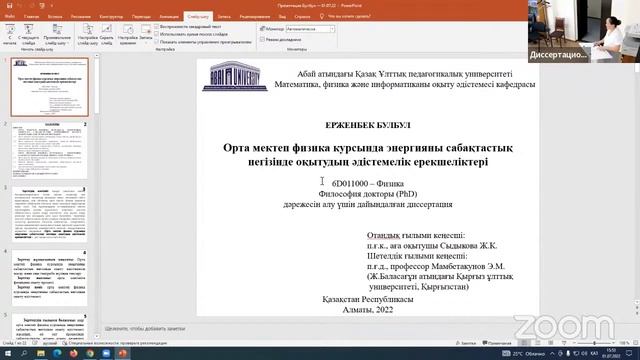The image size is (640, 360).
Task: Open accessibility check in status bar
Action: click(115, 343)
